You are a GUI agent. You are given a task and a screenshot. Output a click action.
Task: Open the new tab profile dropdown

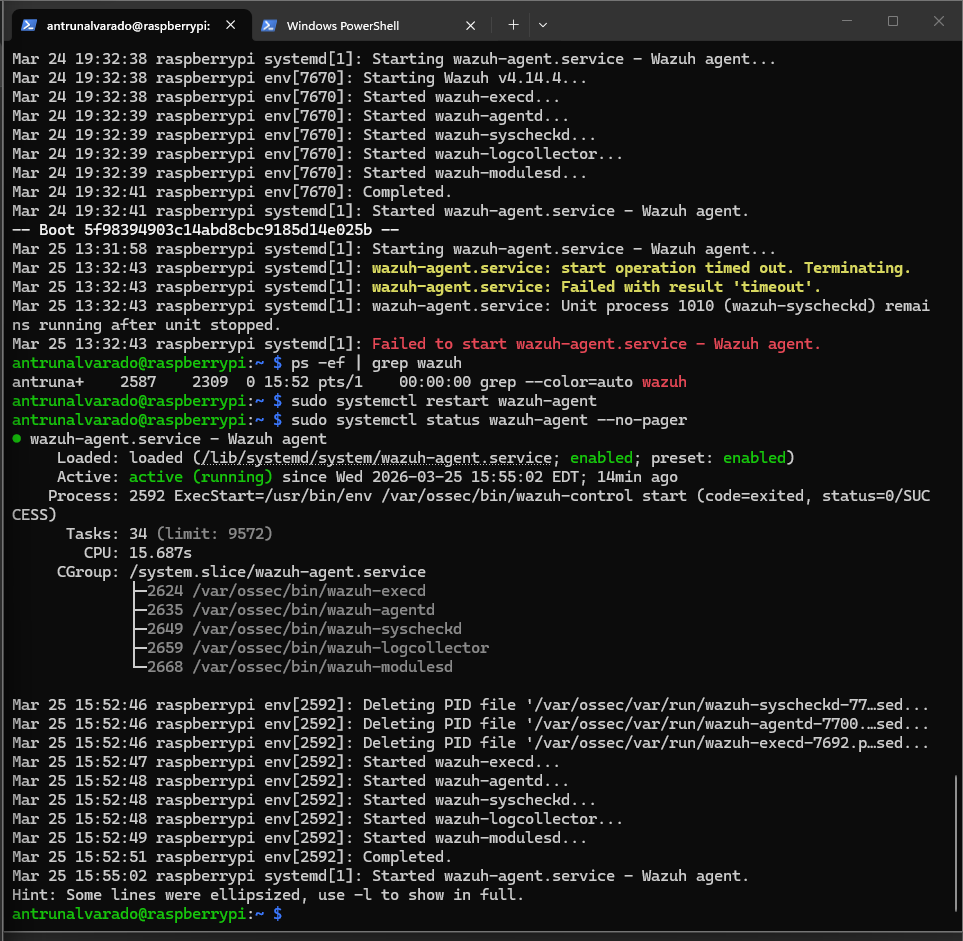click(543, 25)
